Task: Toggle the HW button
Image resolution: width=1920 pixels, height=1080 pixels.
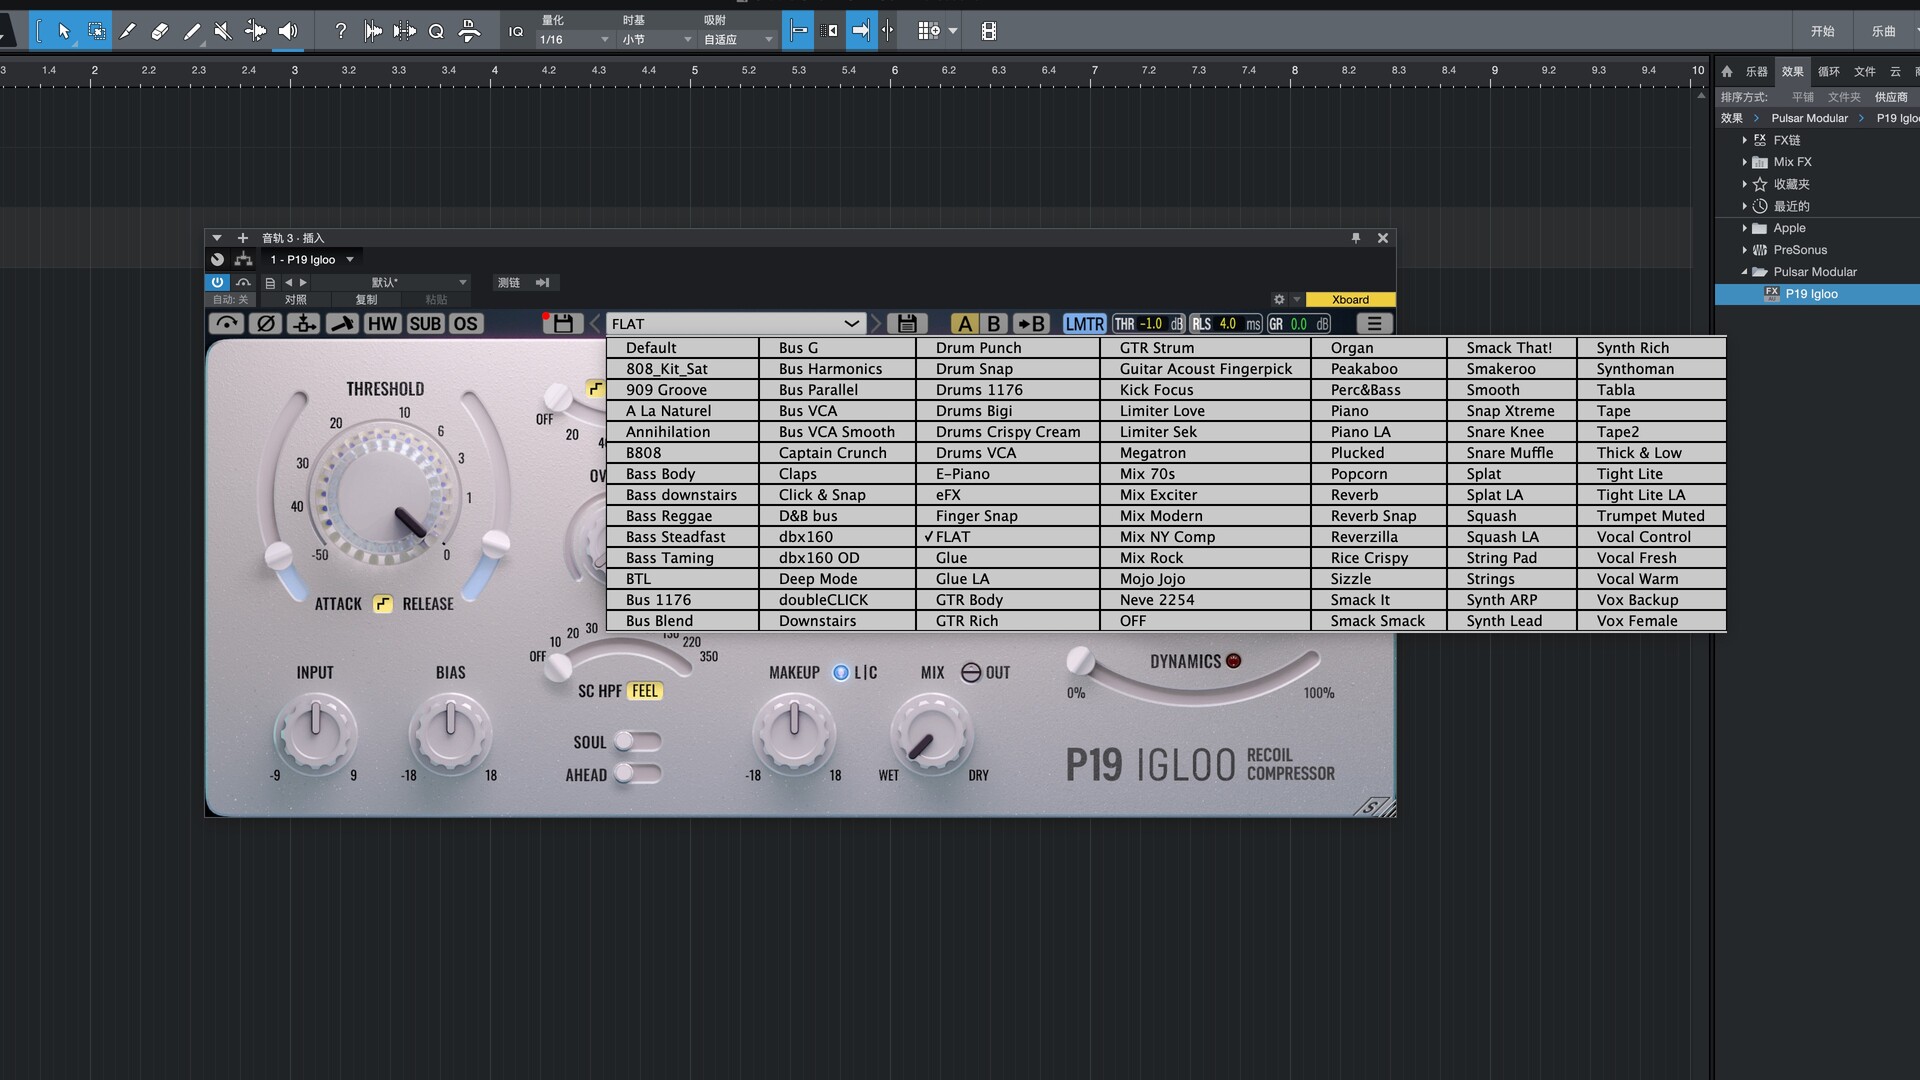Action: [x=382, y=323]
